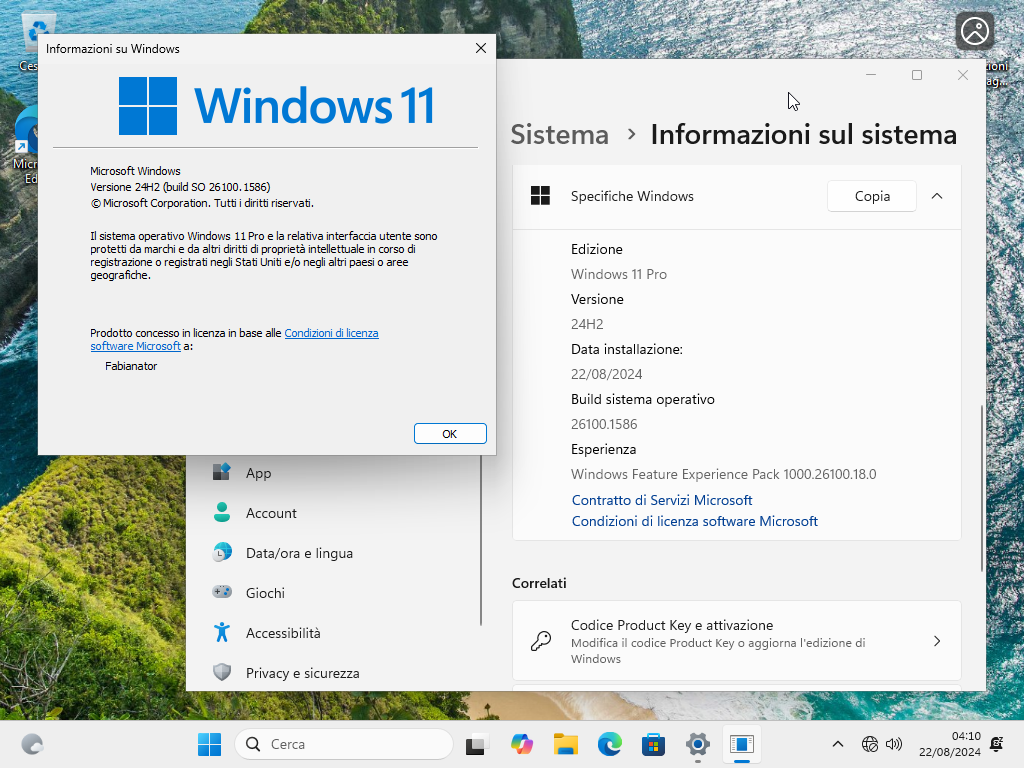Viewport: 1024px width, 768px height.
Task: Click the key icon beside Codice Product Key
Action: [541, 641]
